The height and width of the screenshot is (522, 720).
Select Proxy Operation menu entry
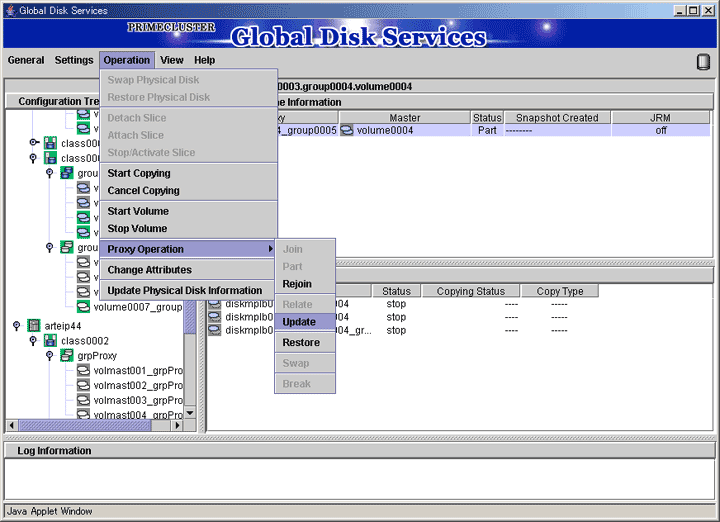(x=187, y=249)
